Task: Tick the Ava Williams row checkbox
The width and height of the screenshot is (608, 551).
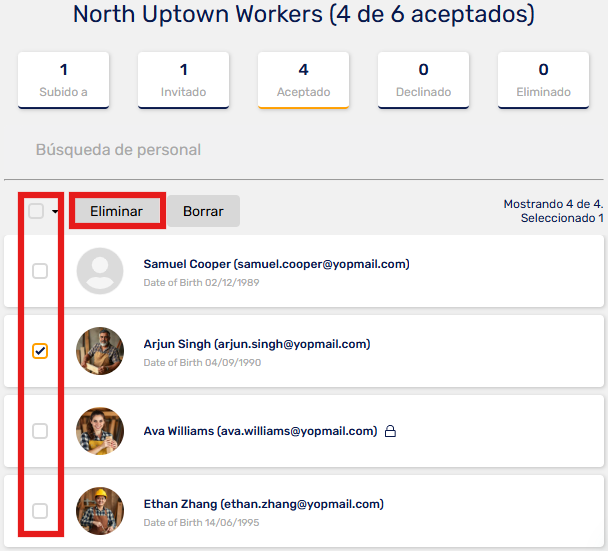Action: pyautogui.click(x=40, y=431)
